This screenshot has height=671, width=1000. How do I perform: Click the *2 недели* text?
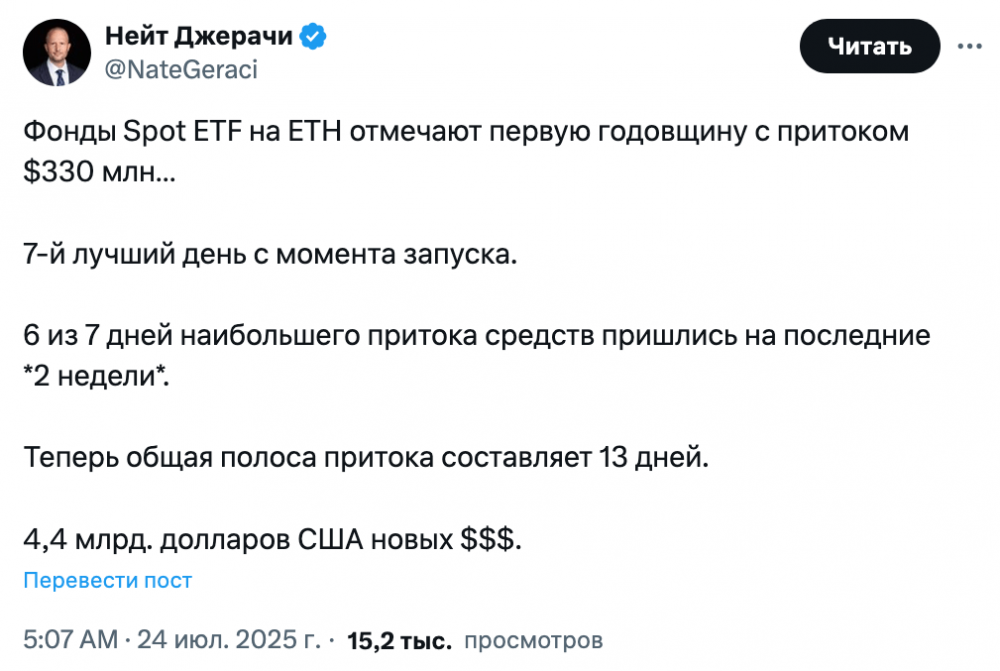point(96,376)
